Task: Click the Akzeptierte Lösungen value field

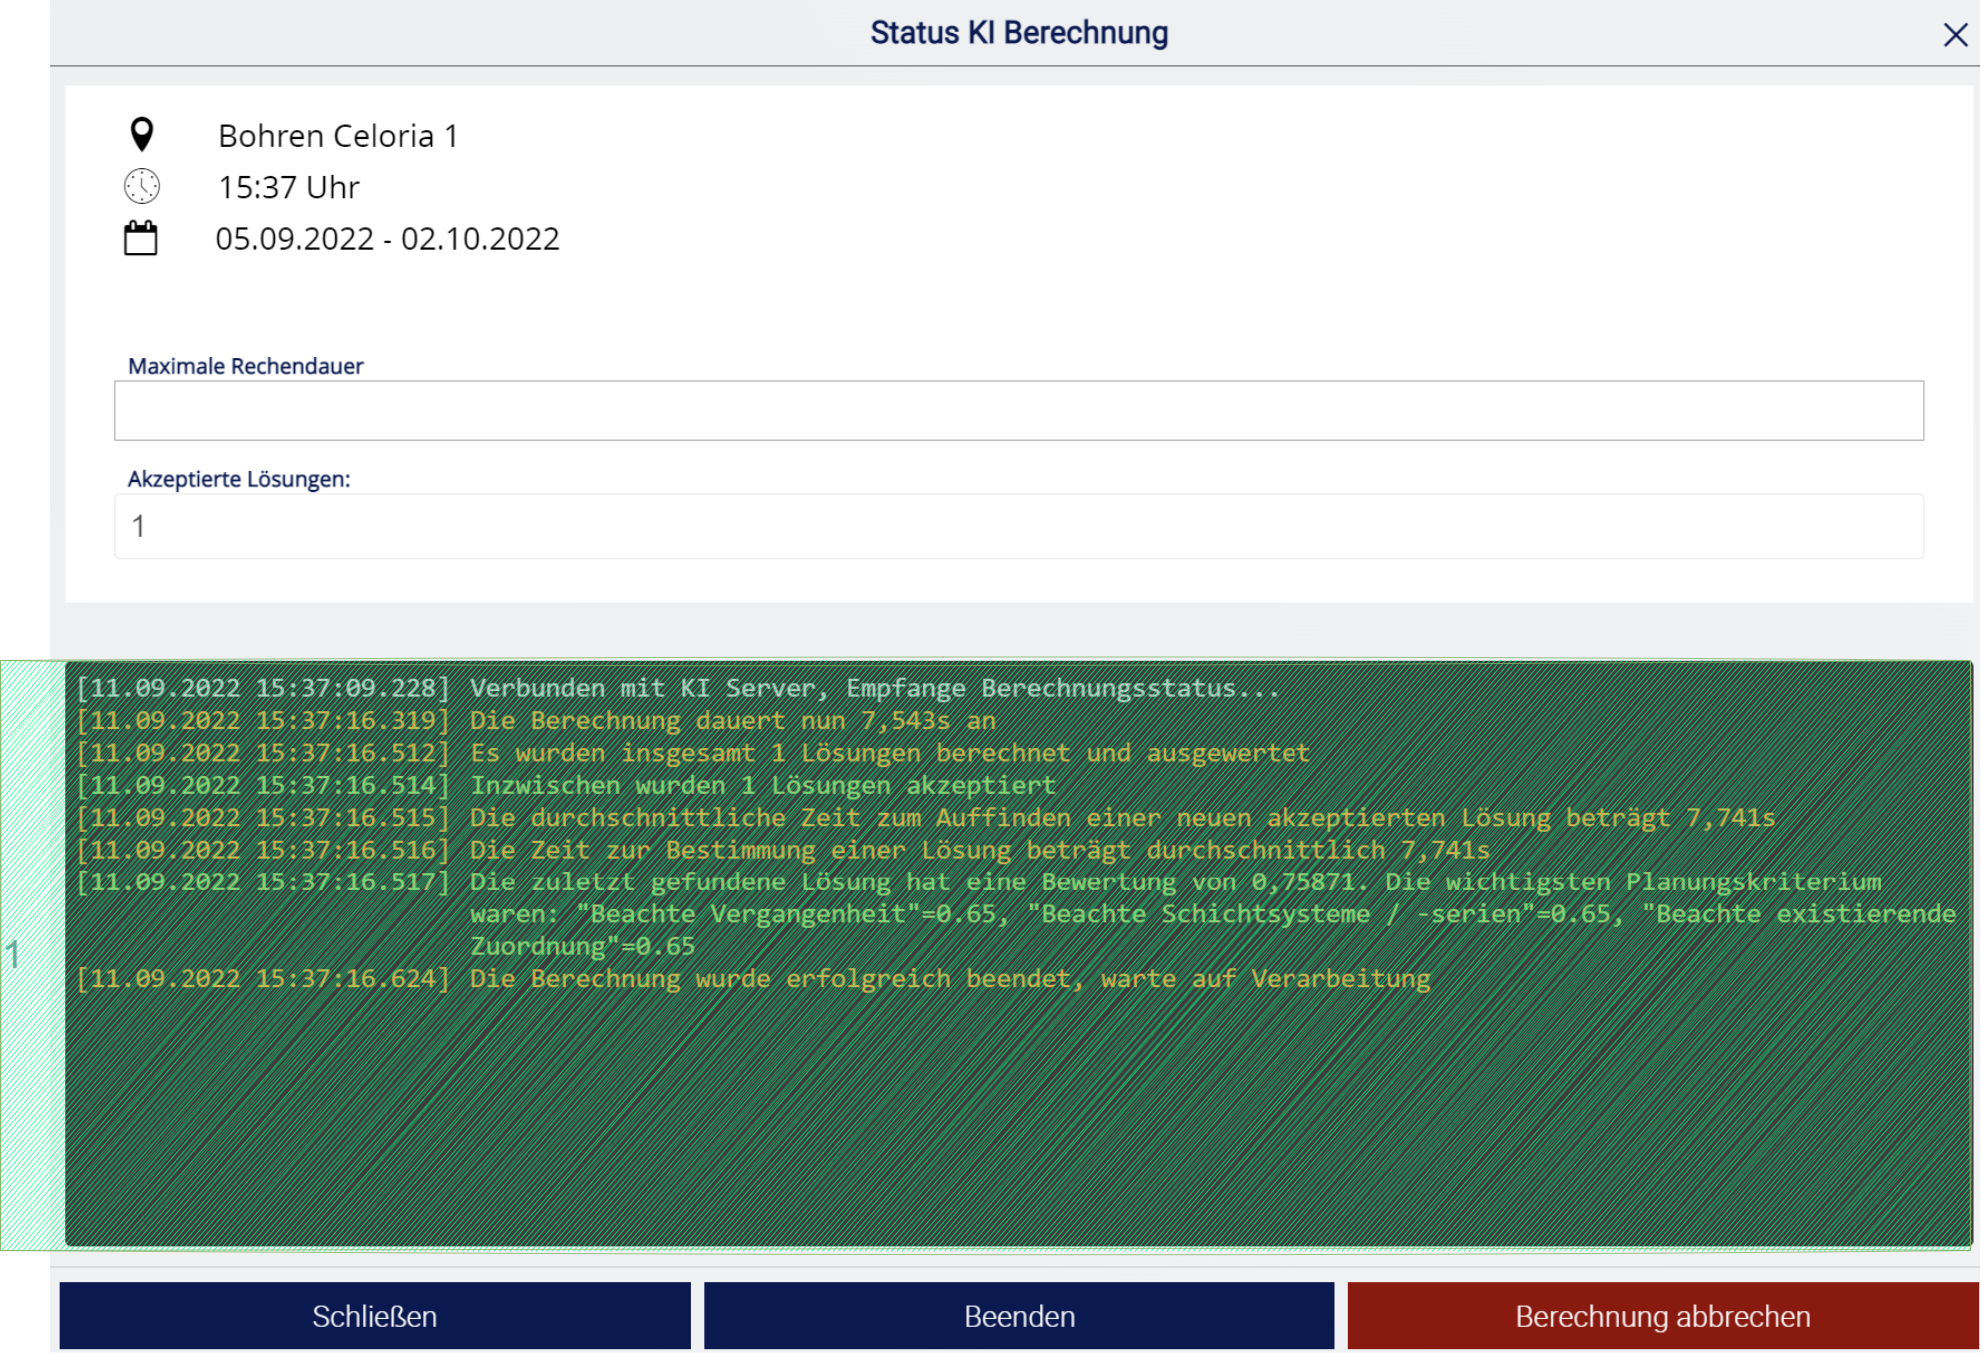Action: tap(1018, 526)
